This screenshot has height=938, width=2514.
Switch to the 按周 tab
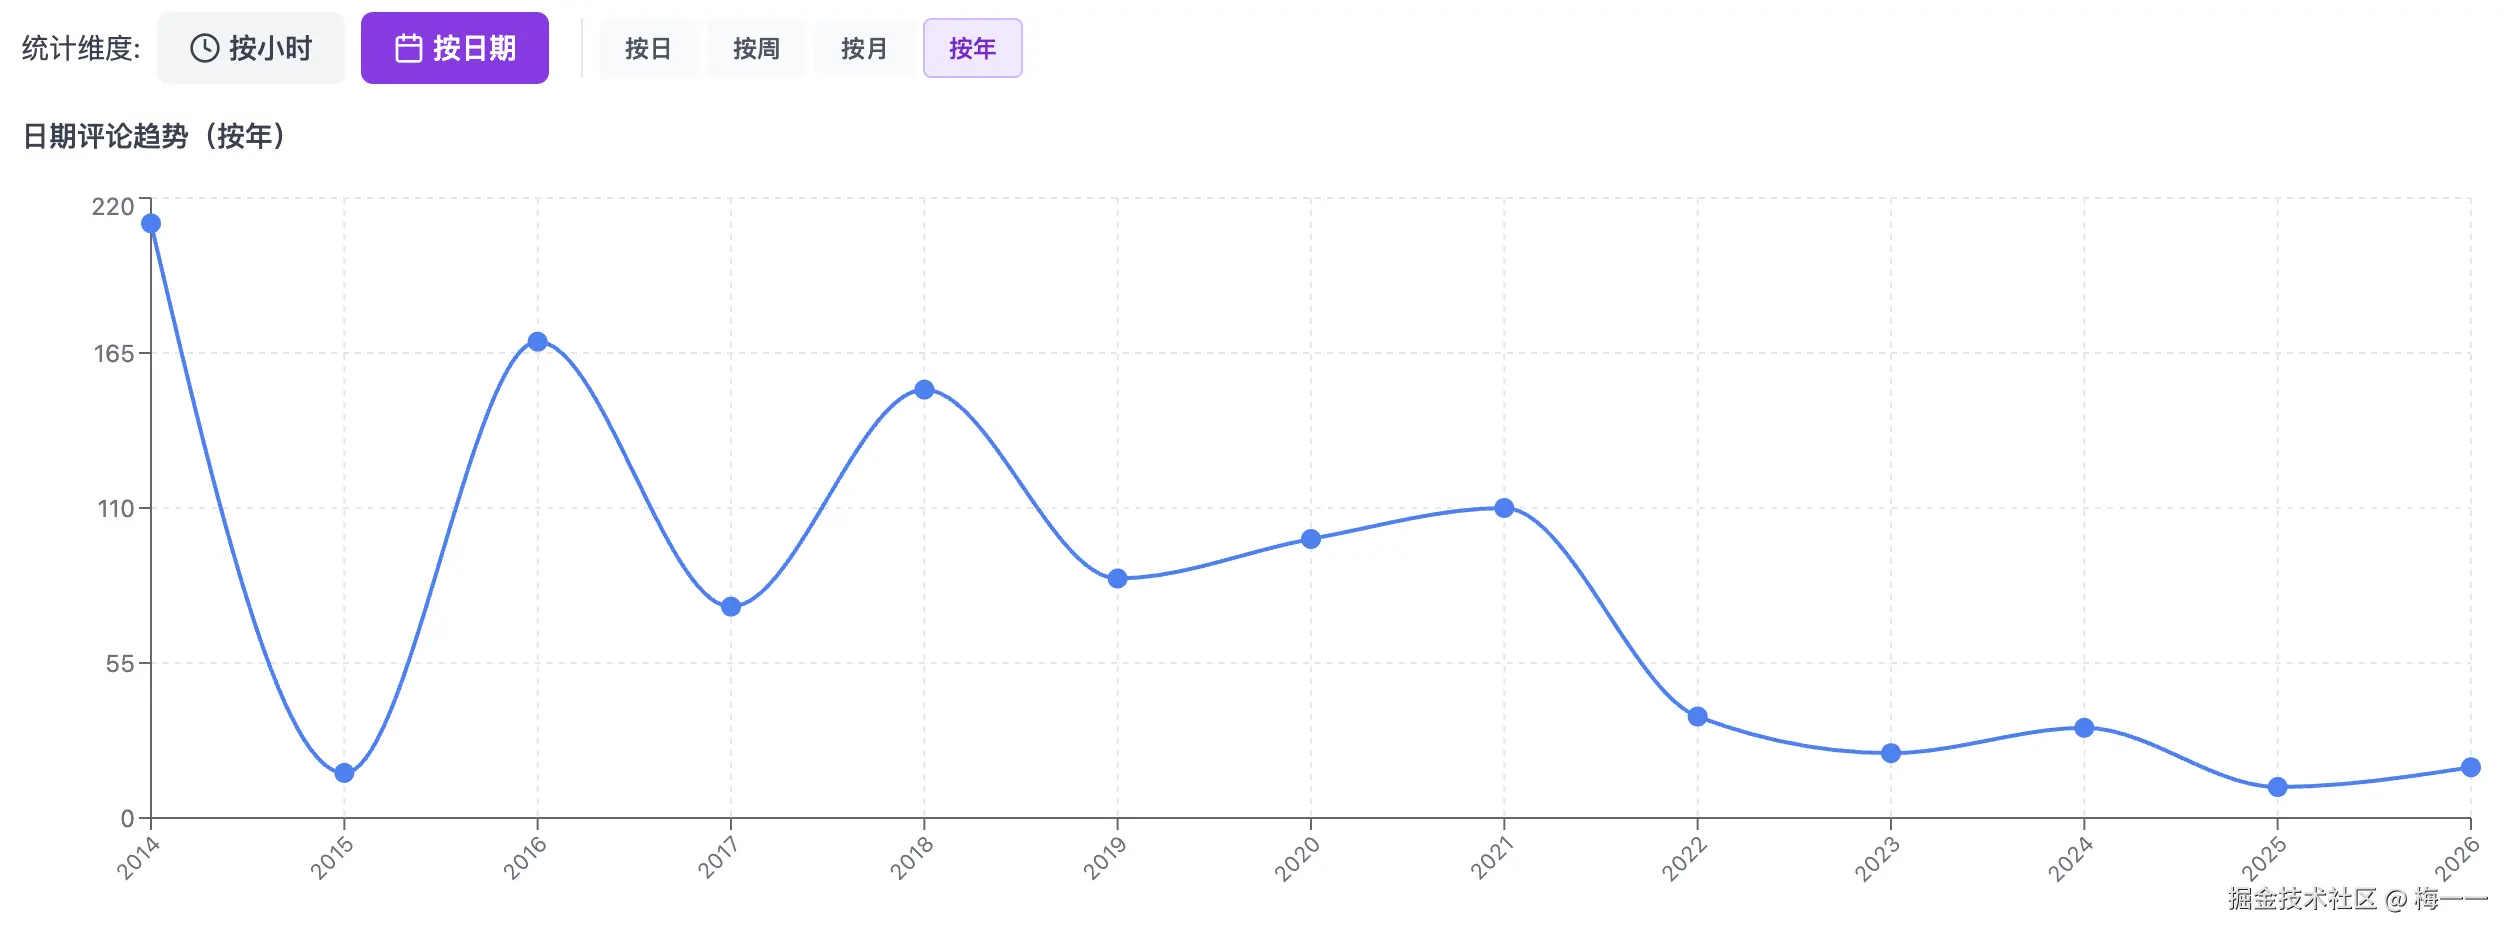pos(756,48)
